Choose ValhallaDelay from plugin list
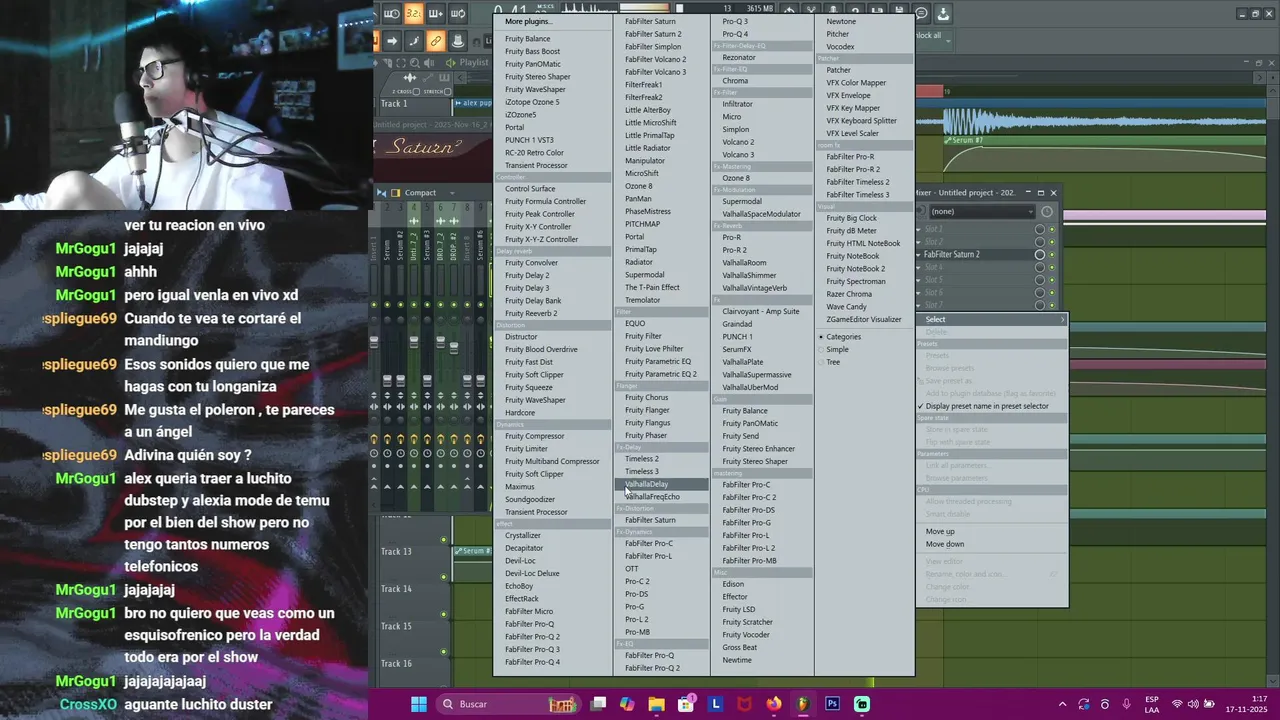This screenshot has width=1280, height=720. click(661, 484)
